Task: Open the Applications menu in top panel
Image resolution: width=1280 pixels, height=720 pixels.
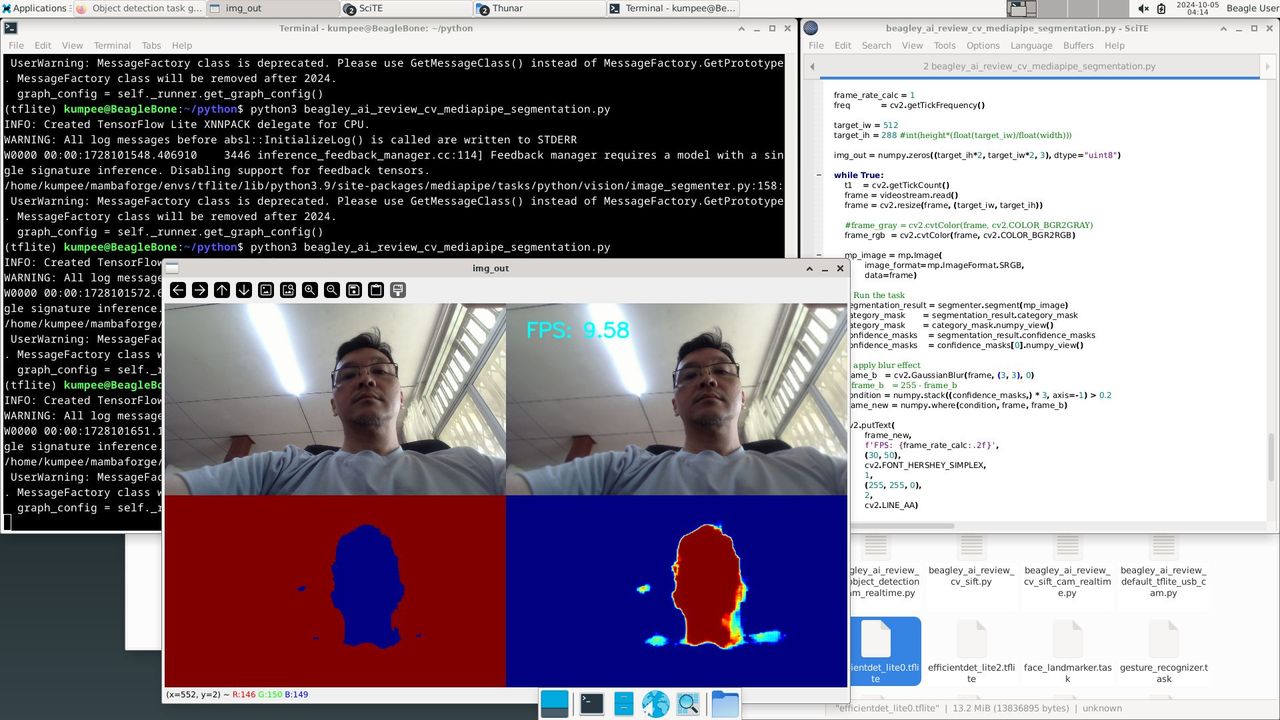Action: (x=34, y=8)
